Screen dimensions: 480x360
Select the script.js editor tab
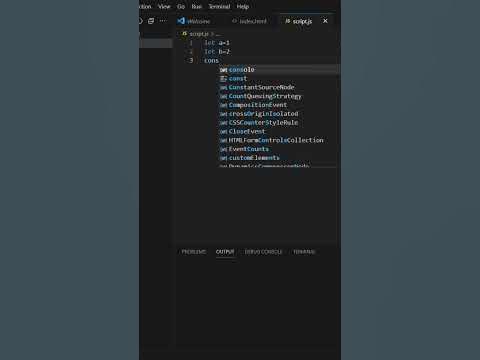point(302,21)
